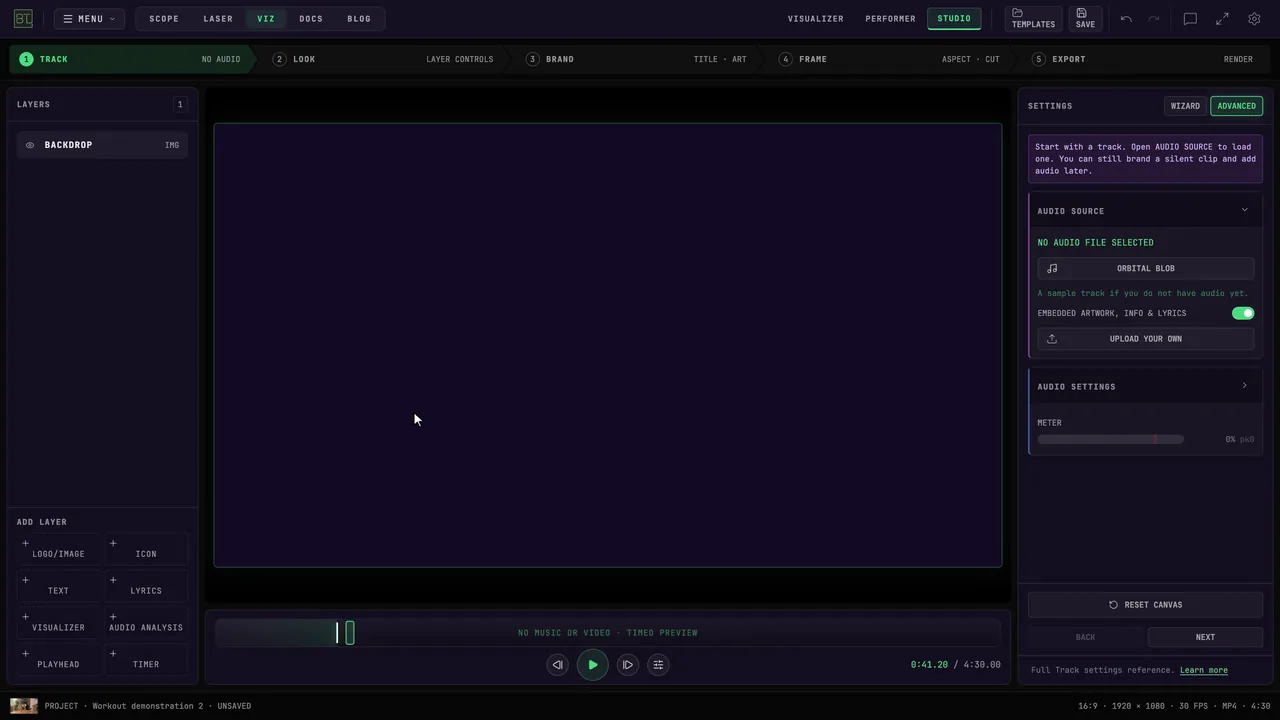This screenshot has width=1280, height=720.
Task: Switch to Performer mode
Action: [890, 18]
